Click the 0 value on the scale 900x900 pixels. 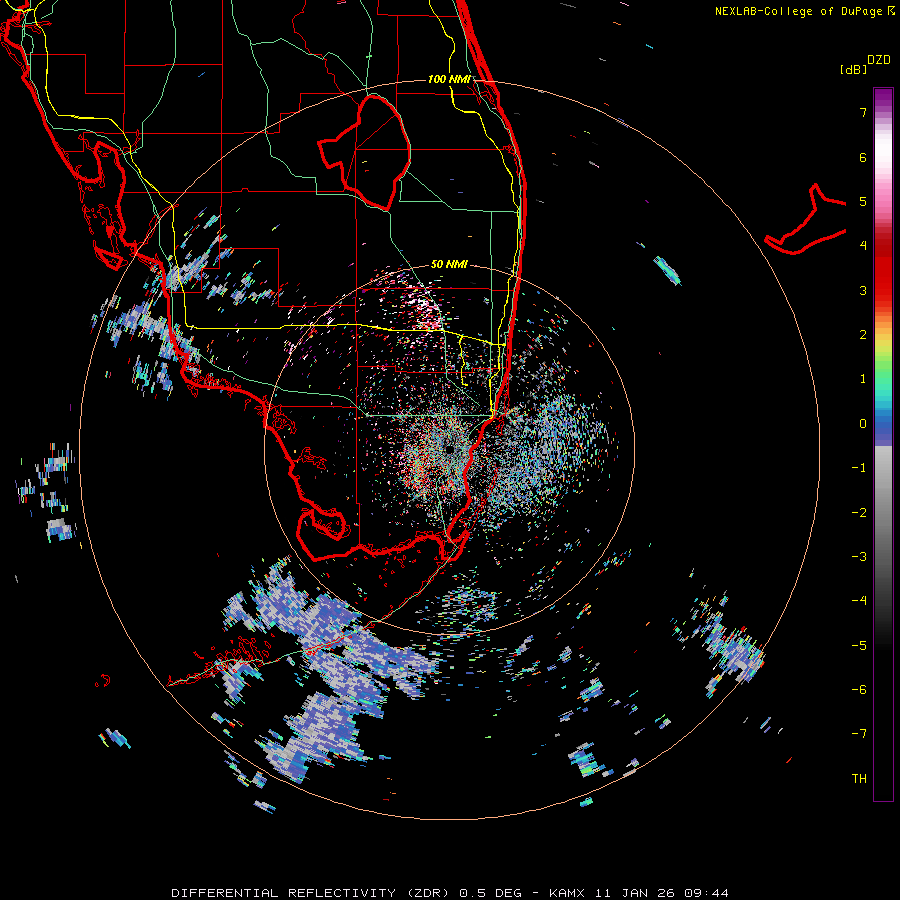point(863,424)
